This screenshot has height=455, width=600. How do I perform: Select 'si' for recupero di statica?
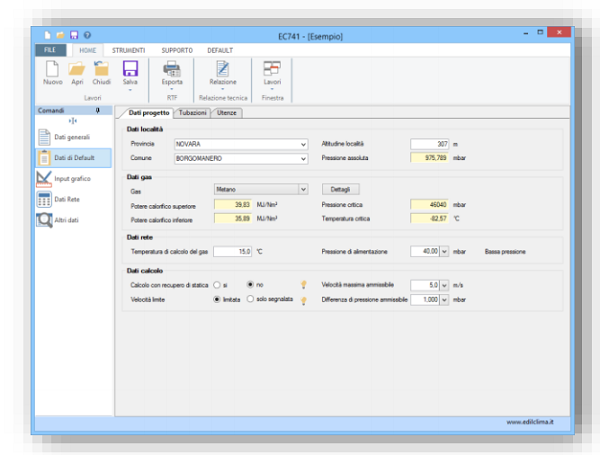click(x=217, y=284)
